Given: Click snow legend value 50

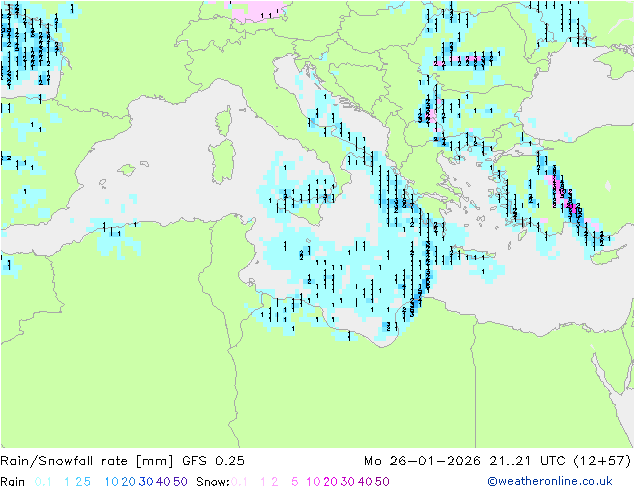Looking at the screenshot, I should tap(382, 482).
